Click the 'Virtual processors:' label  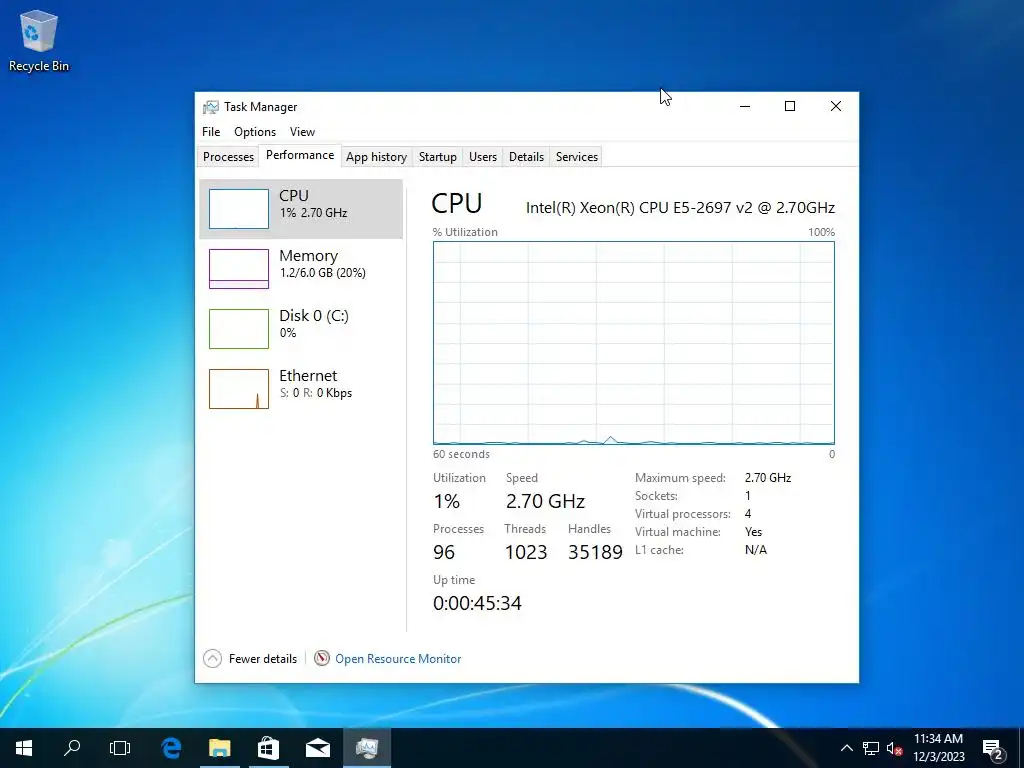[682, 514]
